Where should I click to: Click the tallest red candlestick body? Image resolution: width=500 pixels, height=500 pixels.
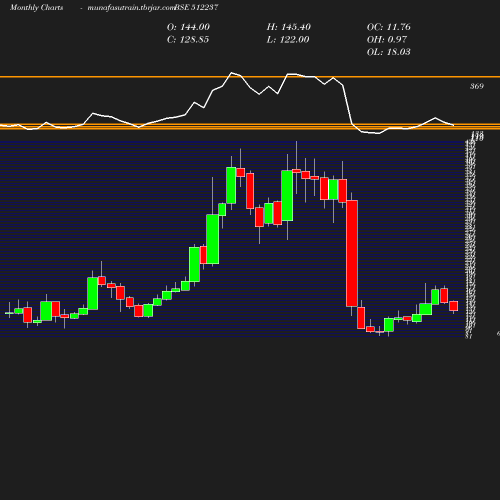click(352, 253)
